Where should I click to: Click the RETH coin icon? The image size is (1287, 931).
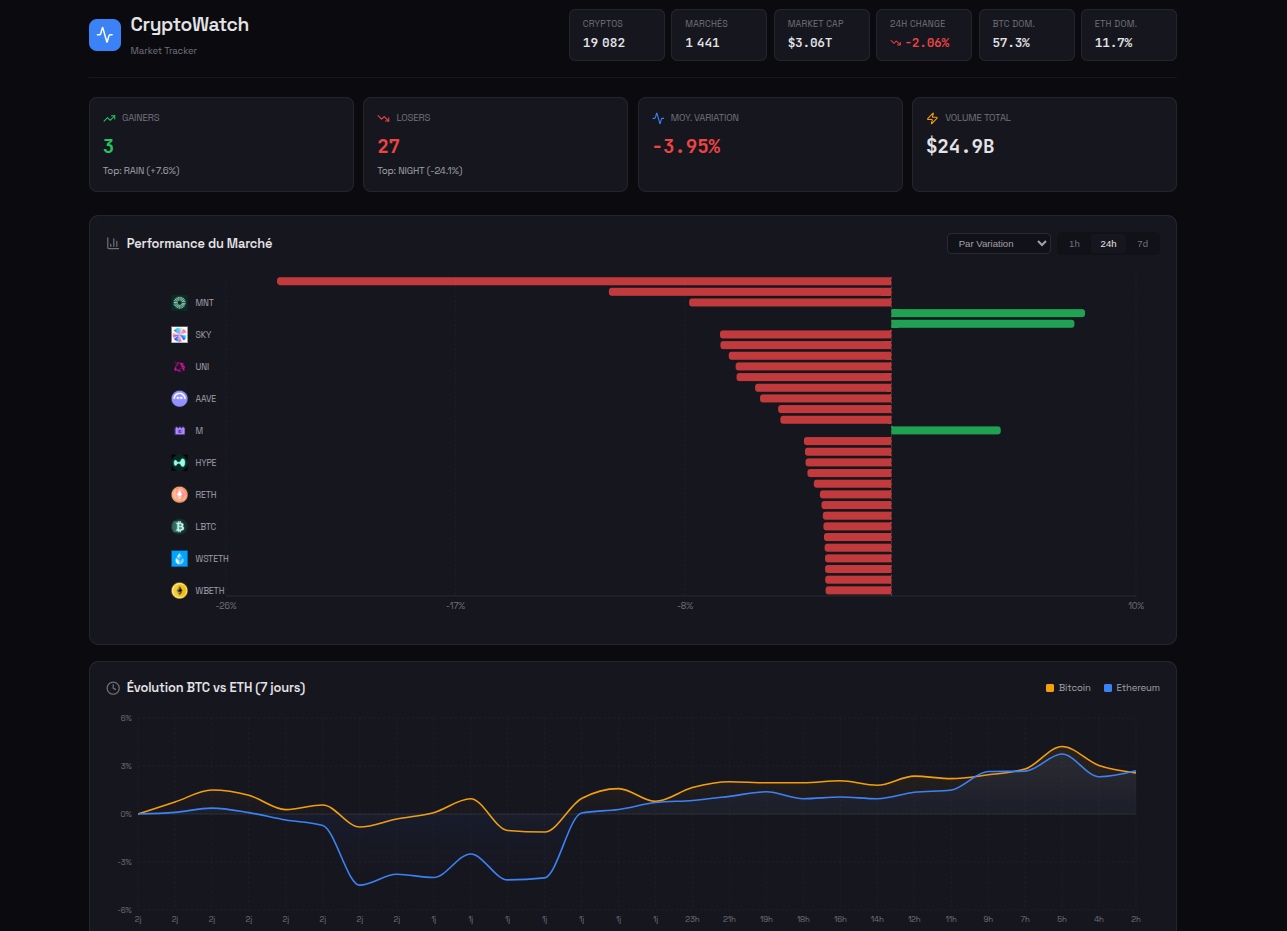pyautogui.click(x=179, y=495)
